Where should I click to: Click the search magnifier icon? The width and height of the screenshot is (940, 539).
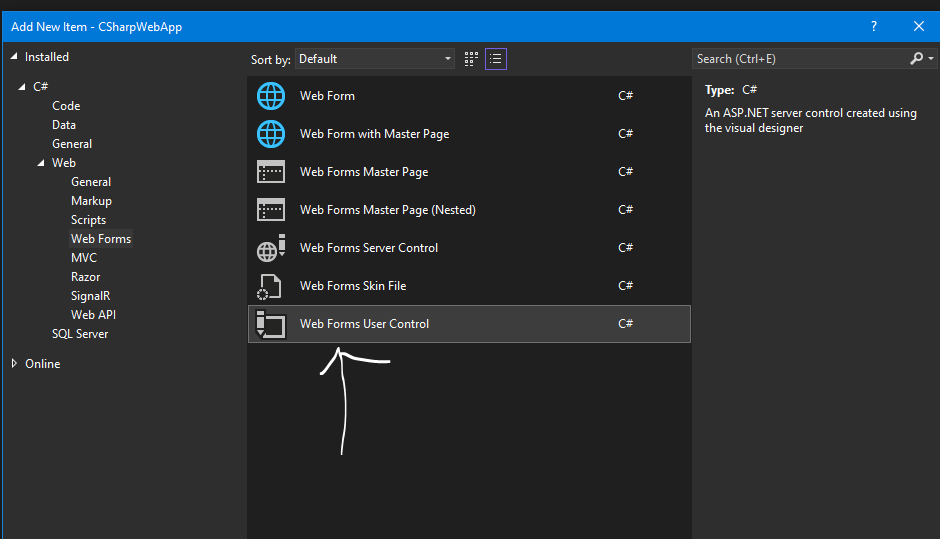[x=916, y=58]
